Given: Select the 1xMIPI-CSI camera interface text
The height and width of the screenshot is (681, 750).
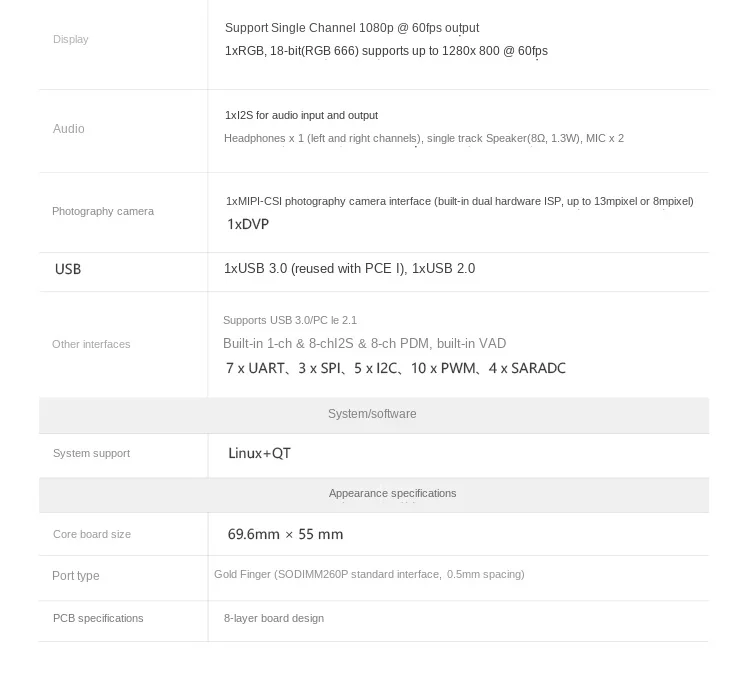Looking at the screenshot, I should 459,201.
